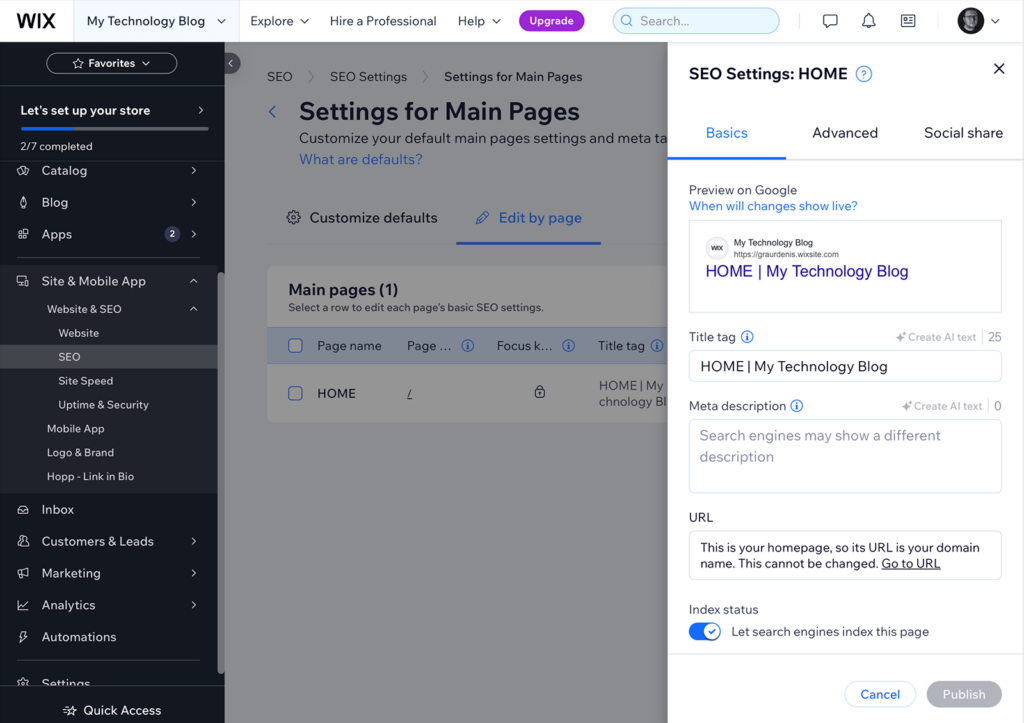Open the Customize defaults tab

362,218
